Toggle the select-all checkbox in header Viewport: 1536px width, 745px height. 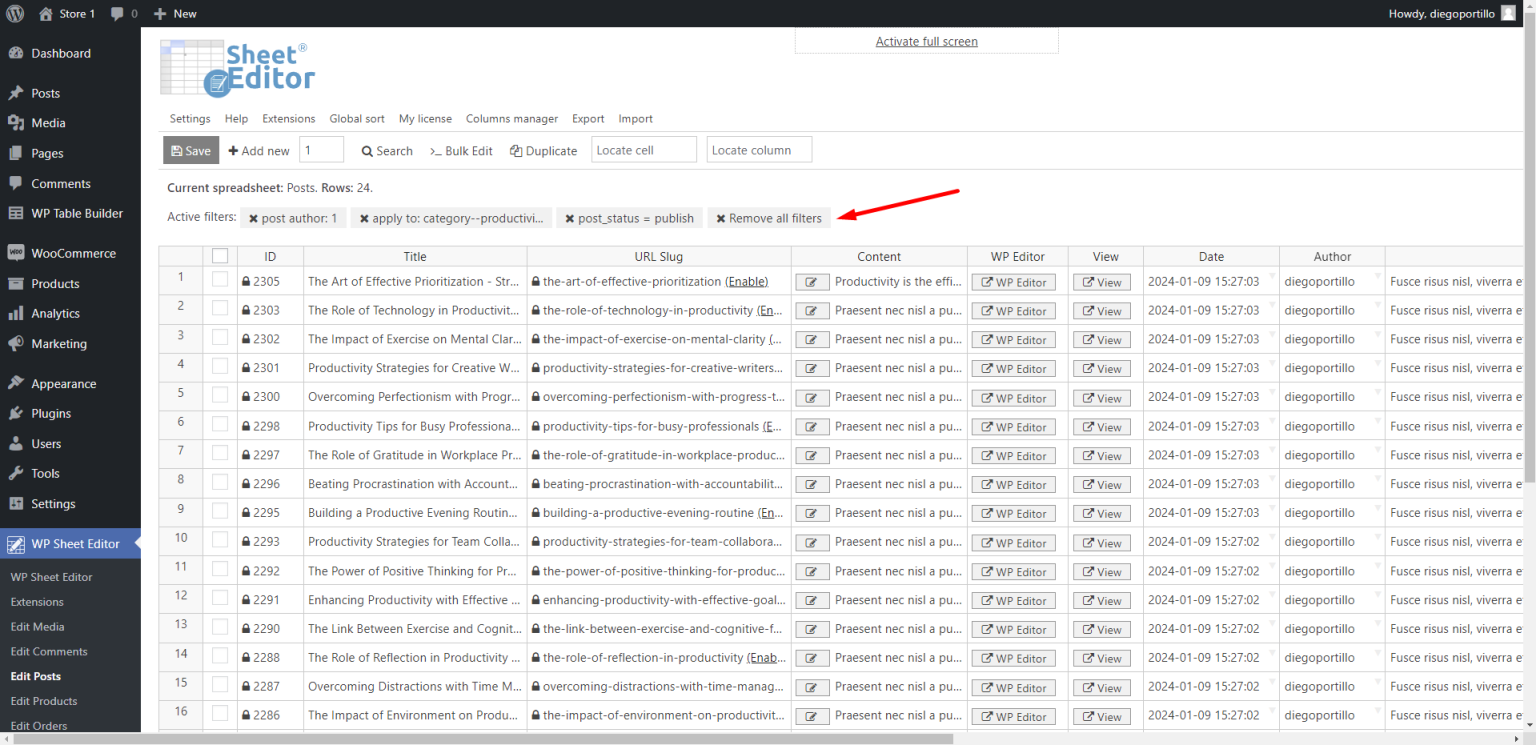220,256
